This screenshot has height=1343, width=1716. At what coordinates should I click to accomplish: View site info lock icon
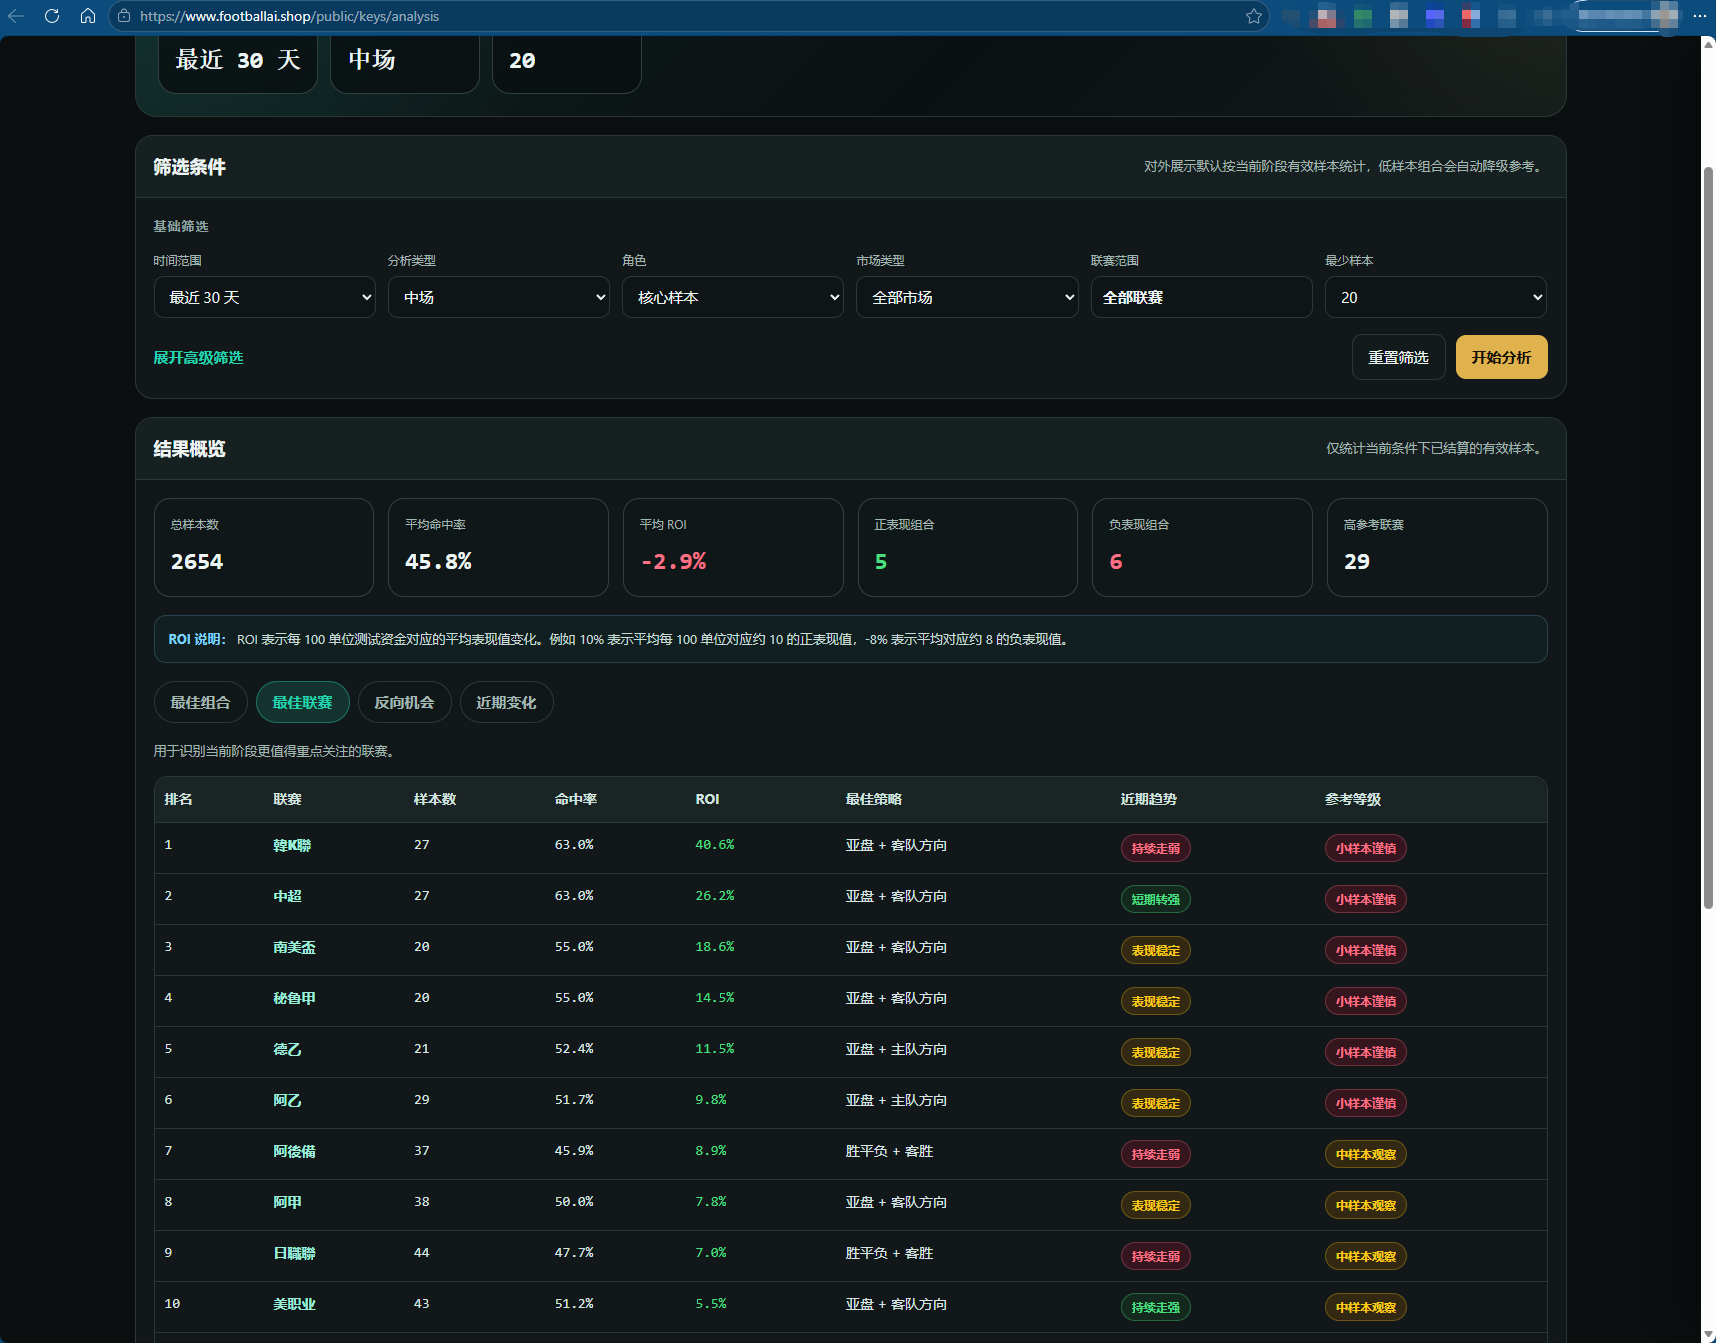pos(124,16)
